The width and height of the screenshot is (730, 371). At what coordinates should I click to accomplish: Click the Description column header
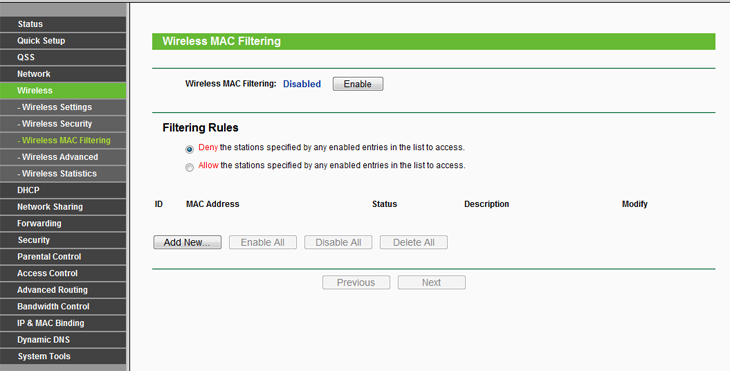pos(487,204)
